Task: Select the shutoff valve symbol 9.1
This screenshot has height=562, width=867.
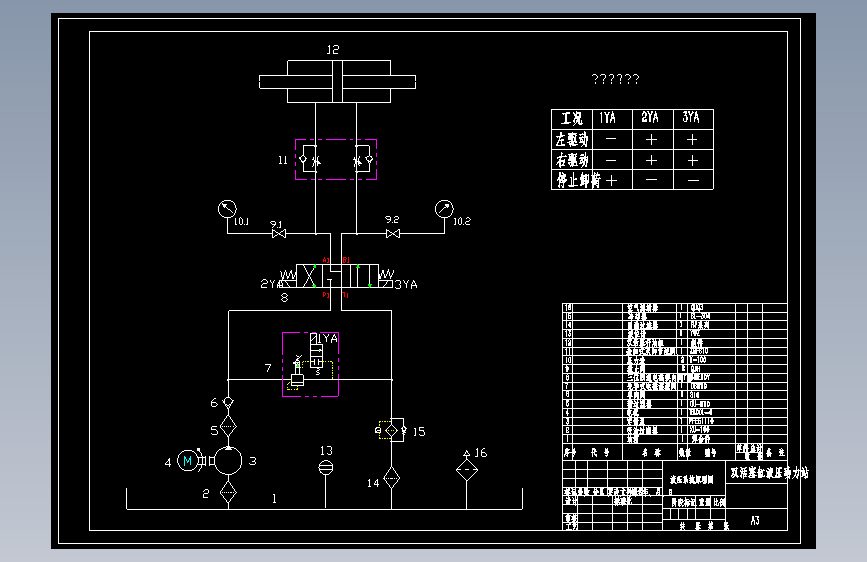Action: (x=279, y=233)
